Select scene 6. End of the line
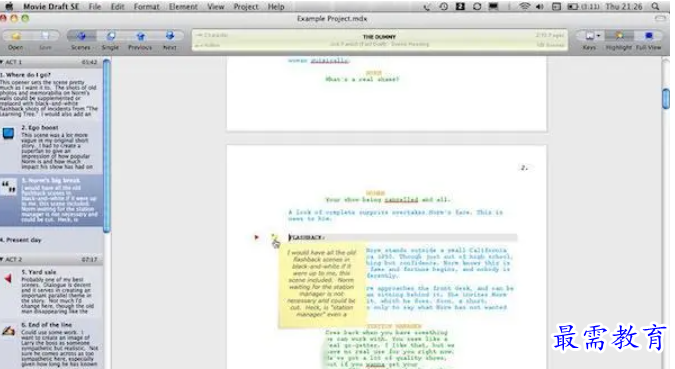 (x=51, y=344)
